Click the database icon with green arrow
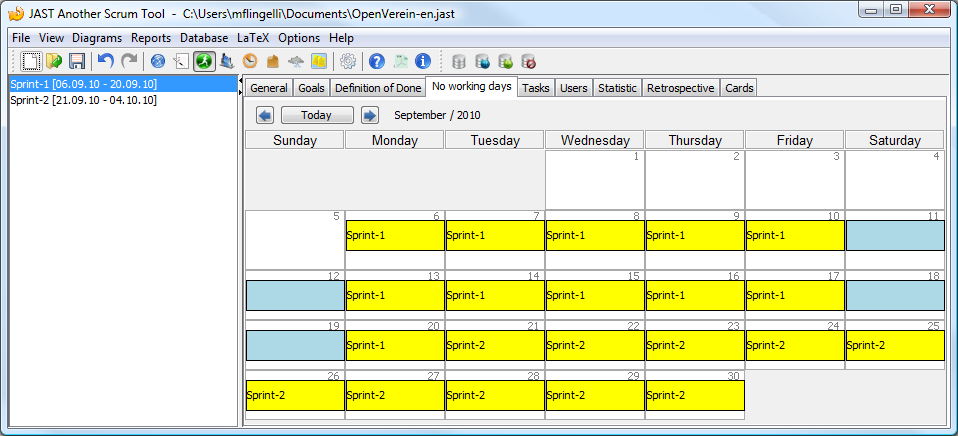This screenshot has height=436, width=958. click(x=505, y=61)
